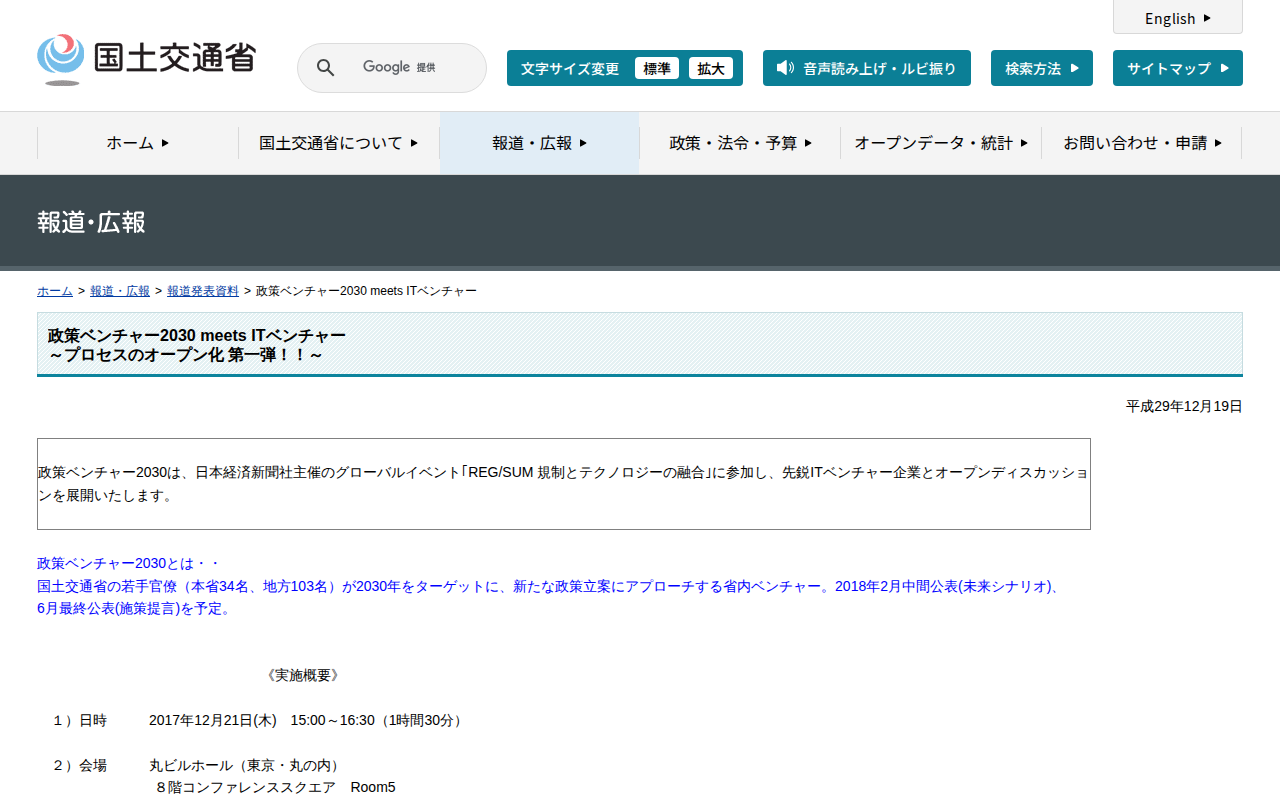Click the speaker icon for audio reading
This screenshot has width=1280, height=800.
[x=785, y=68]
